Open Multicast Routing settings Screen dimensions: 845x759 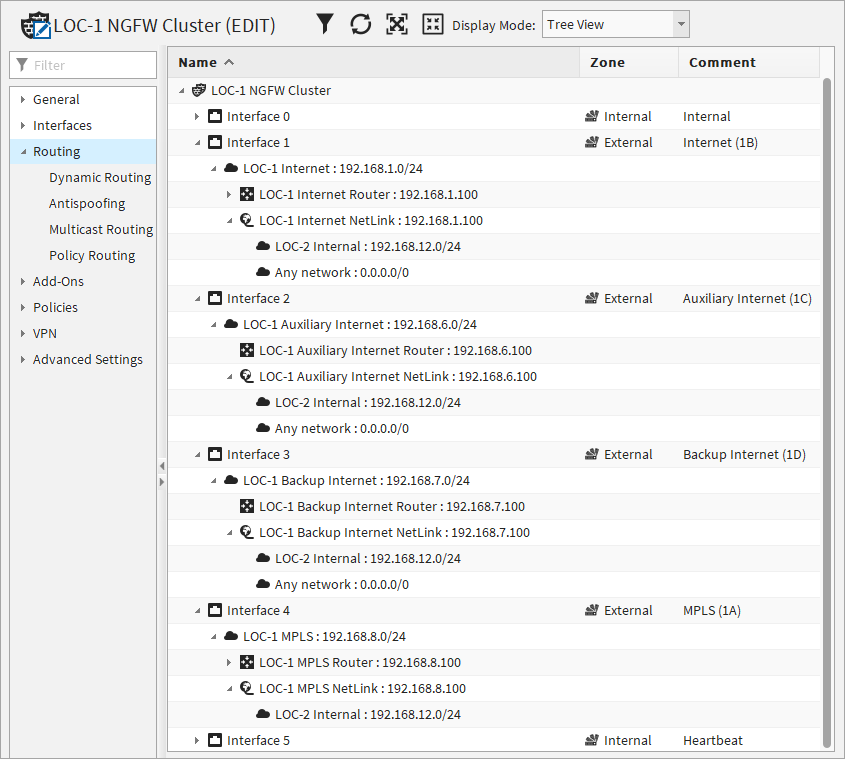click(x=101, y=229)
